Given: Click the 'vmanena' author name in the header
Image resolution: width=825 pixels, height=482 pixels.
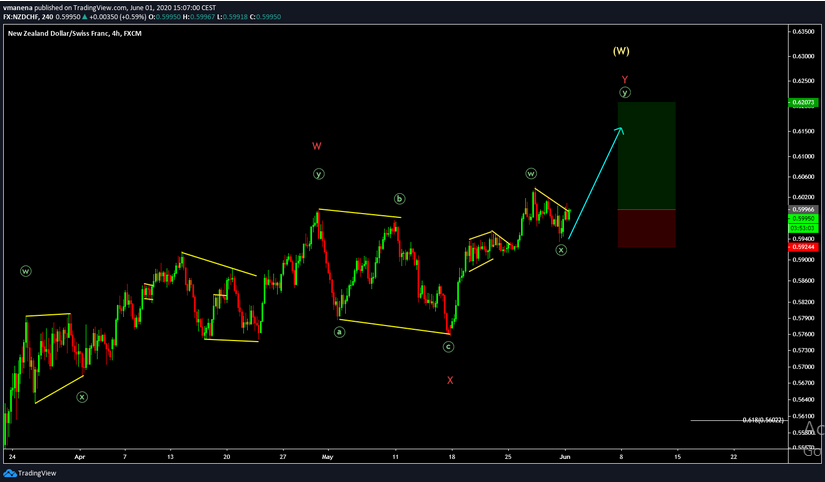Looking at the screenshot, I should 18,8.
